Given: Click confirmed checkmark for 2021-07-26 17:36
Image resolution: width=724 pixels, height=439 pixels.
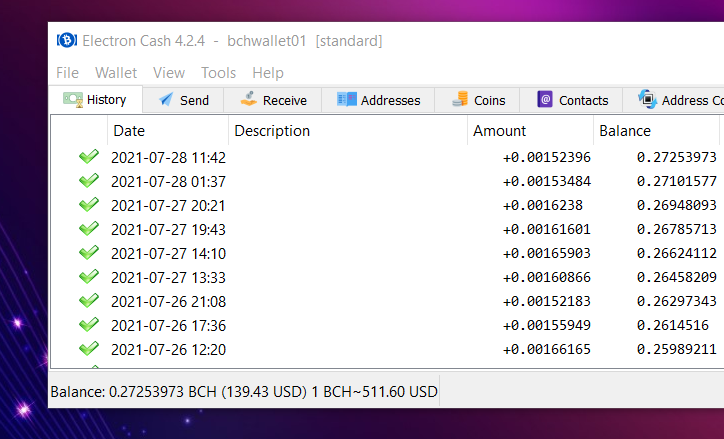Looking at the screenshot, I should click(x=89, y=325).
